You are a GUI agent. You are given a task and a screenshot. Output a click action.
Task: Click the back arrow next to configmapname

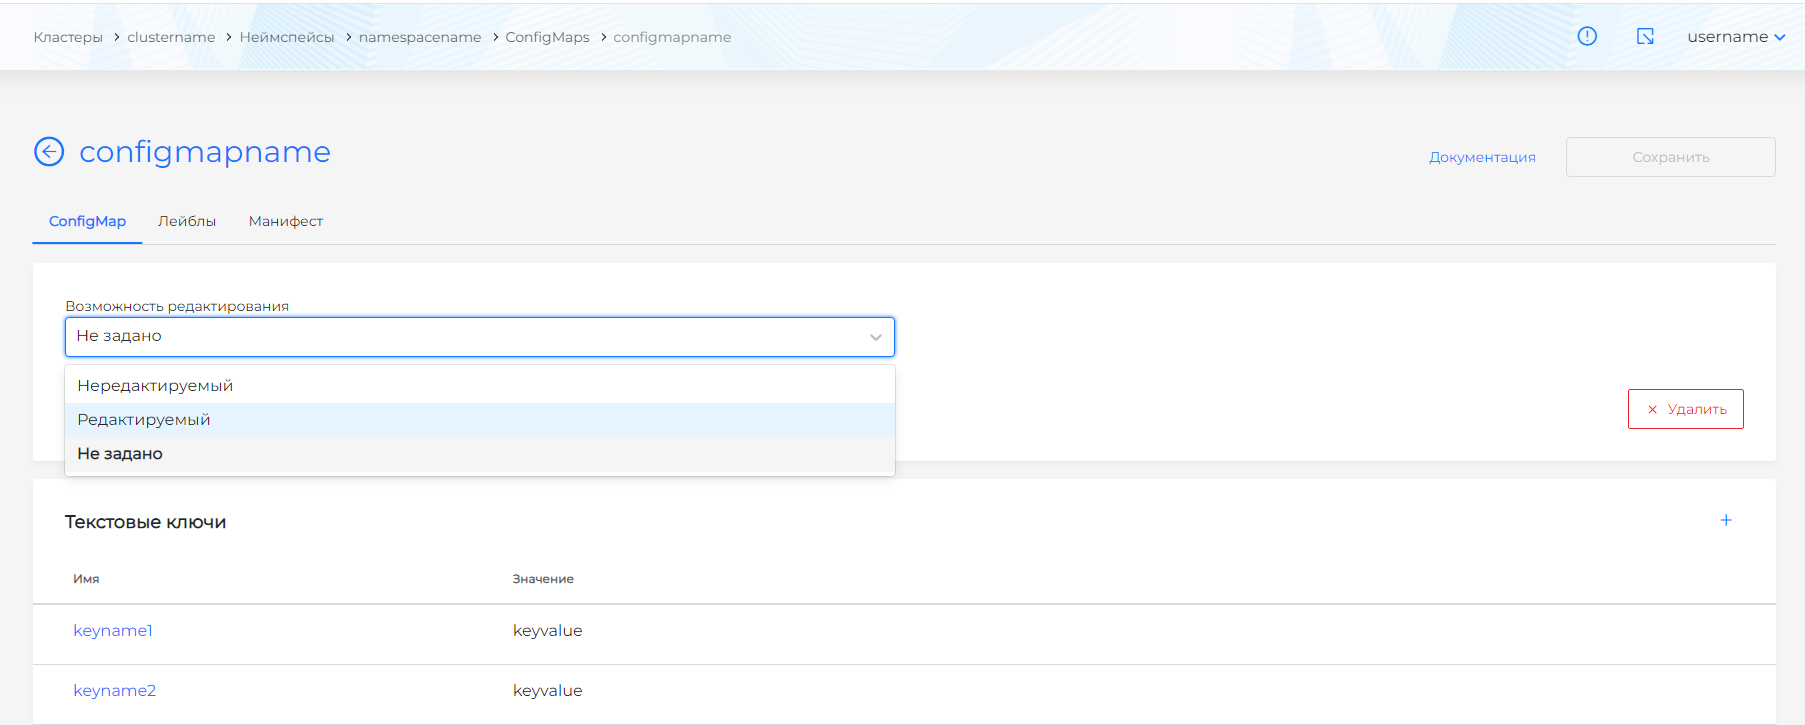click(x=49, y=152)
